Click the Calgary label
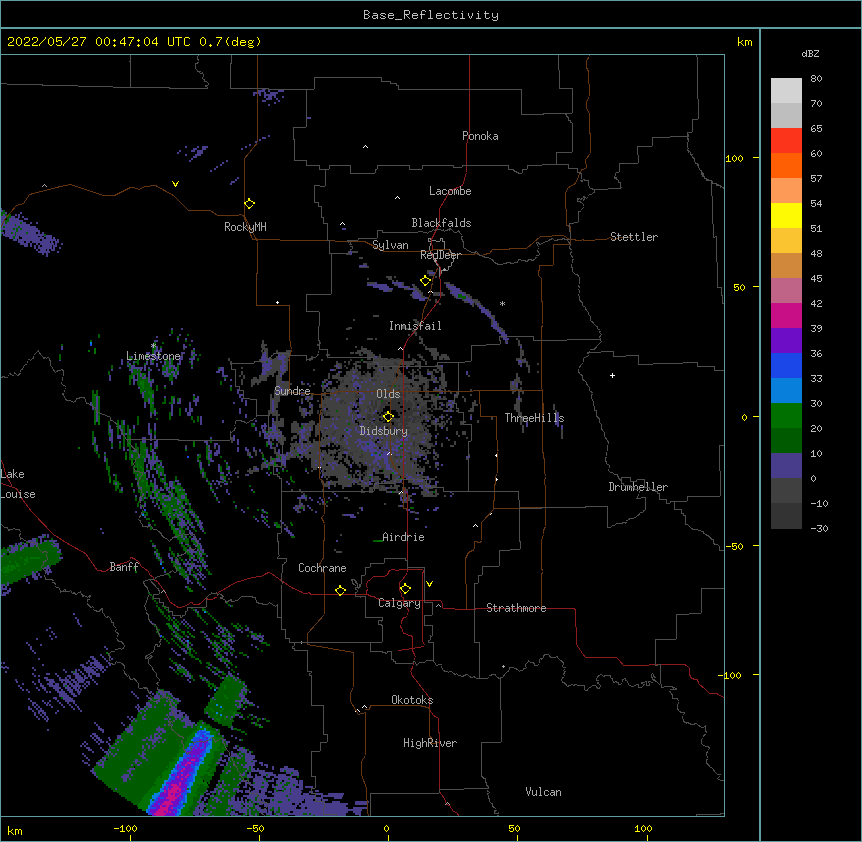862x842 pixels. click(x=399, y=603)
